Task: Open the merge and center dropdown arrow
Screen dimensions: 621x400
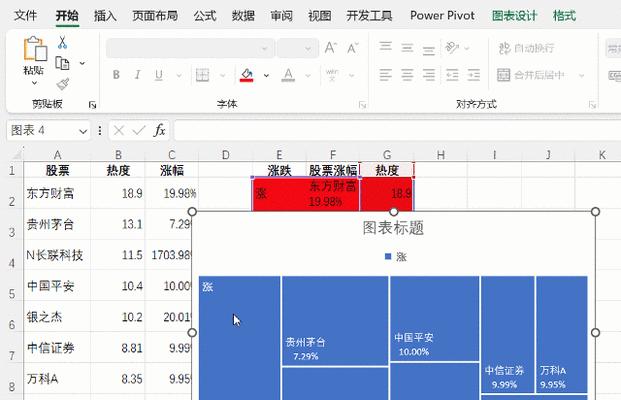Action: [x=581, y=75]
